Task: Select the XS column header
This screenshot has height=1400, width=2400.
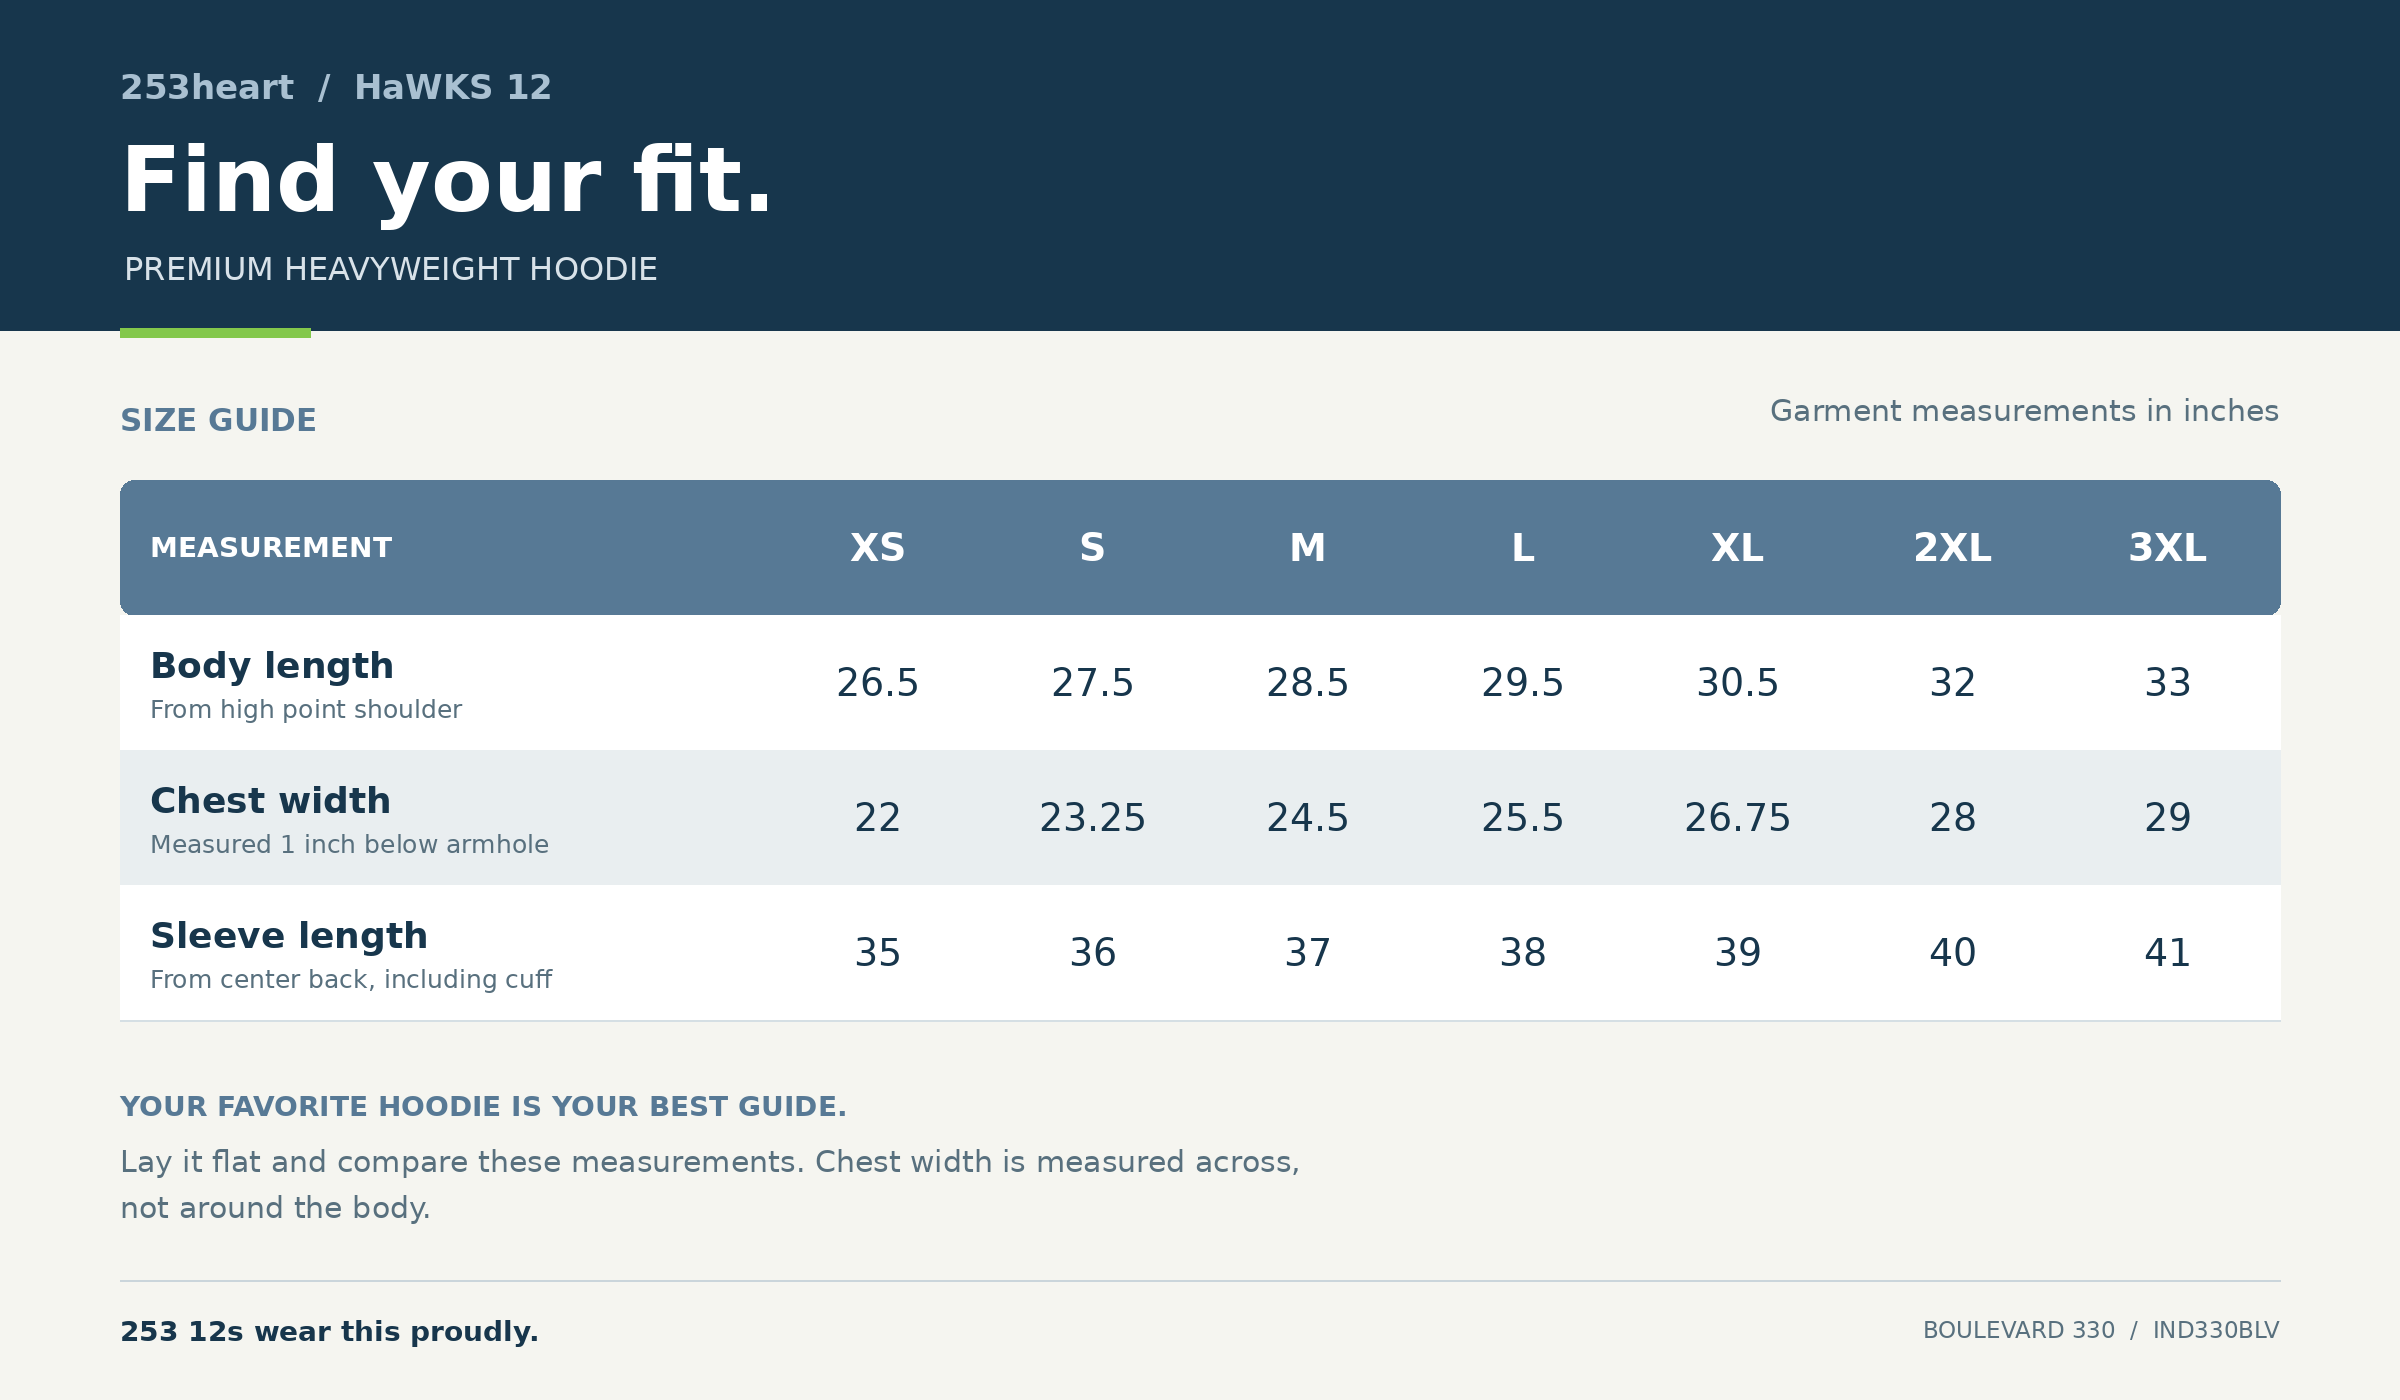Action: [878, 548]
